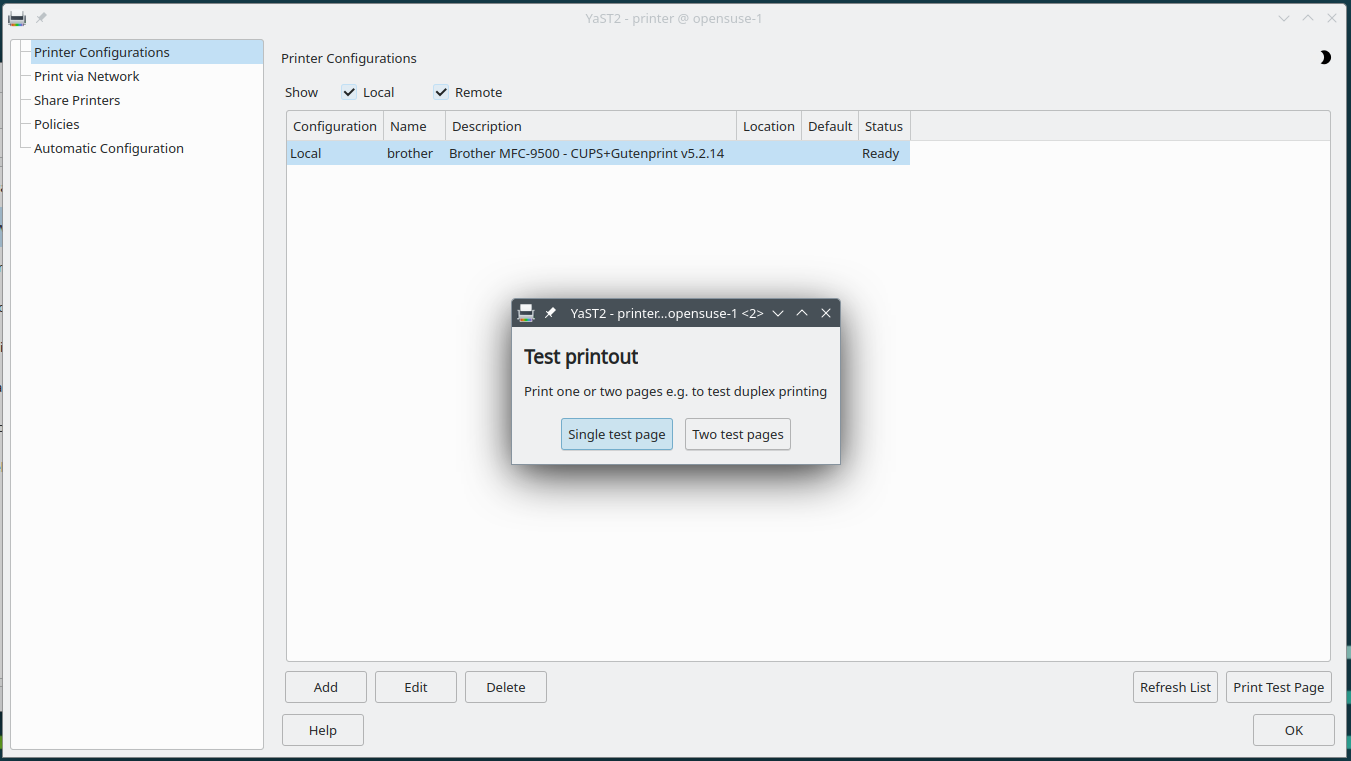Close the Test printout dialog
Image resolution: width=1351 pixels, height=761 pixels.
[826, 313]
